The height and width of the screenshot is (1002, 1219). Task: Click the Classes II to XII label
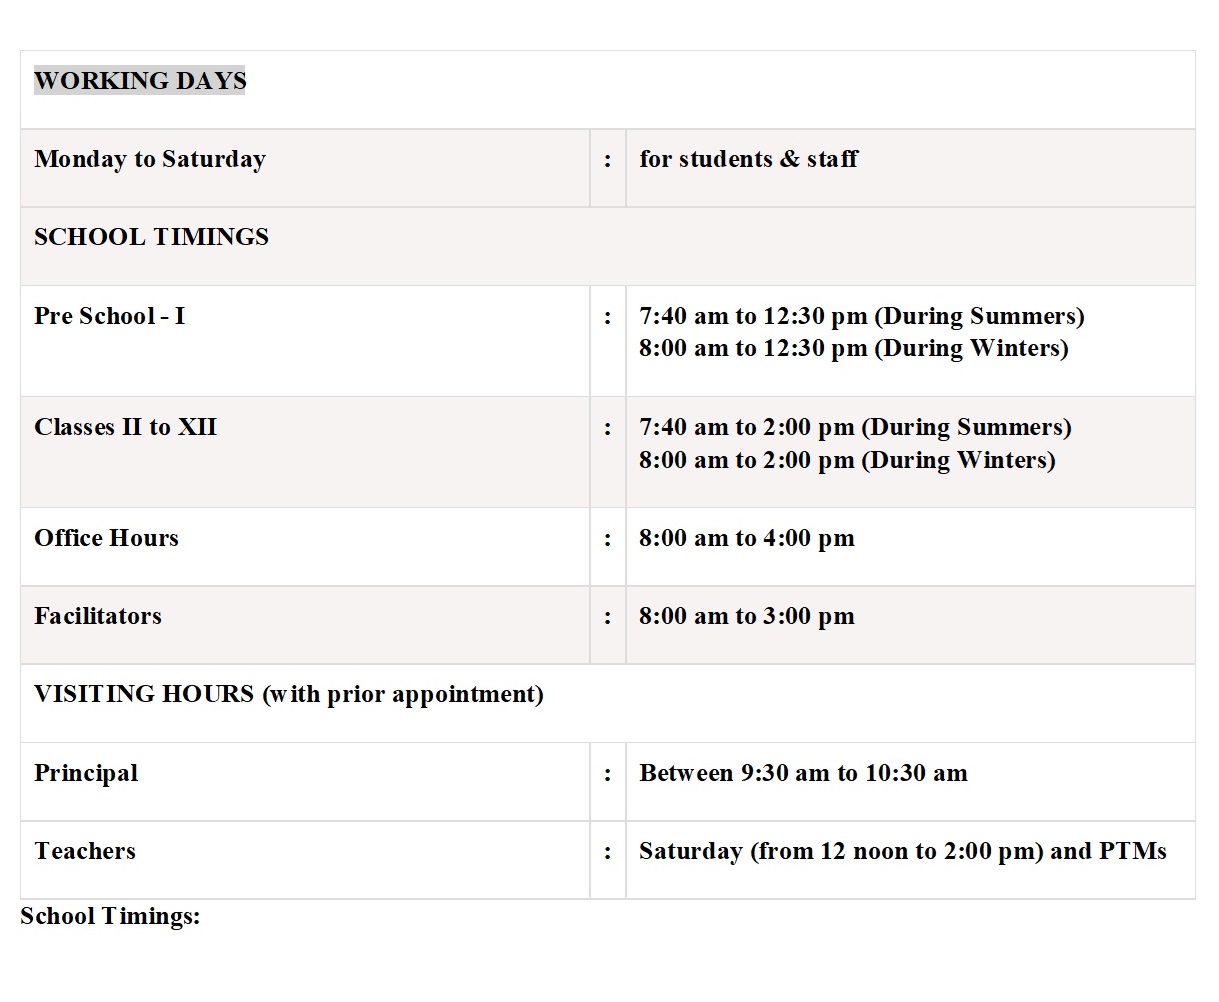point(125,427)
